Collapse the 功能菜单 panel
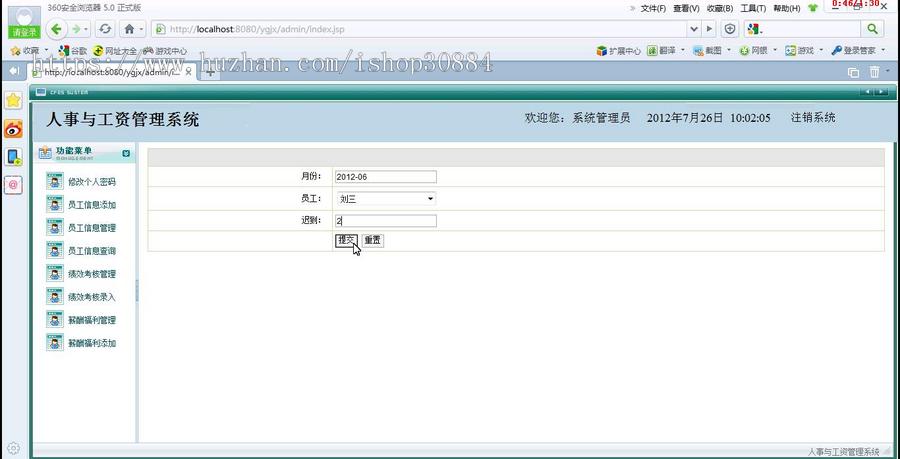The height and width of the screenshot is (459, 900). [126, 153]
